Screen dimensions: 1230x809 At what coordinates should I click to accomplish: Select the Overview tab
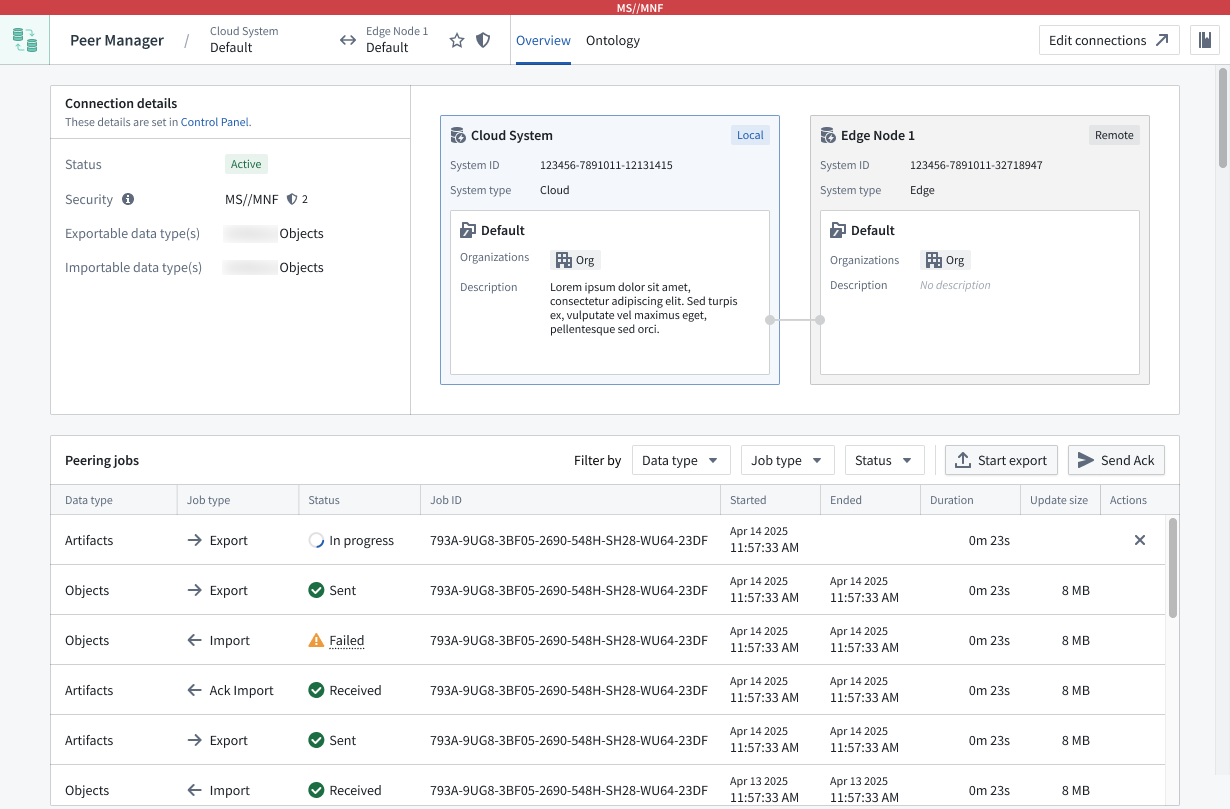pos(543,41)
